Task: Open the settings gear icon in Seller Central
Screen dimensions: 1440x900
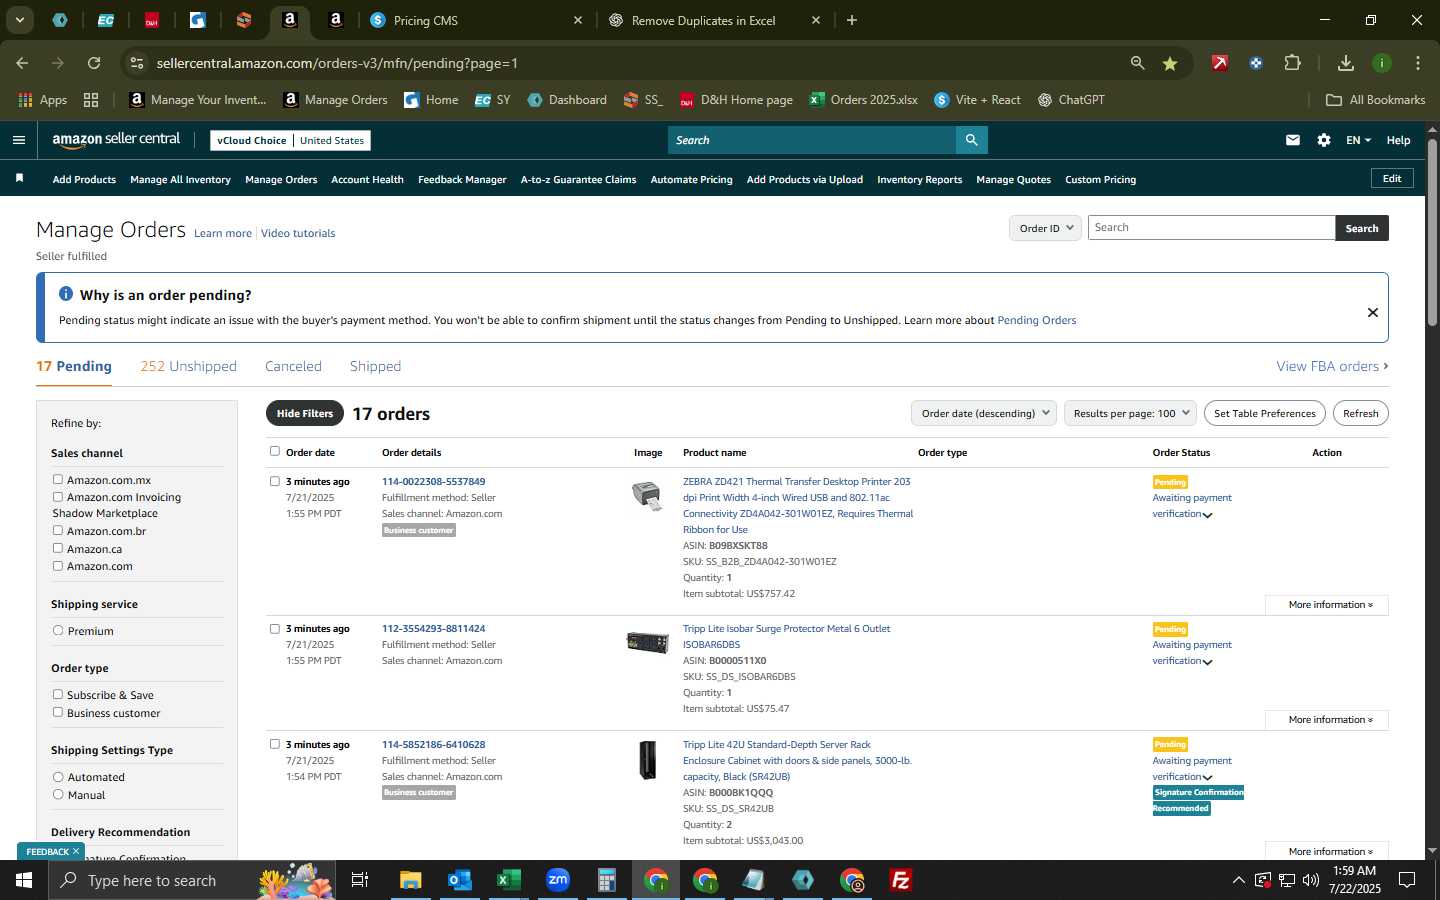Action: (x=1324, y=140)
